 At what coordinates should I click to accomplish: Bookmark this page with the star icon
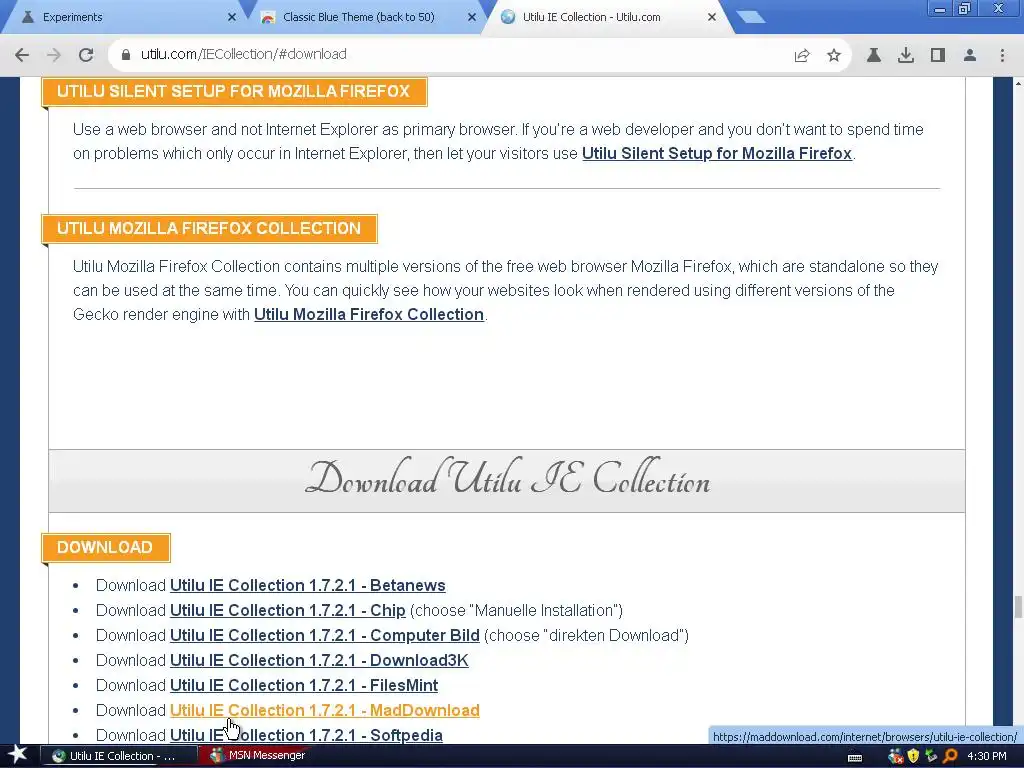tap(834, 55)
